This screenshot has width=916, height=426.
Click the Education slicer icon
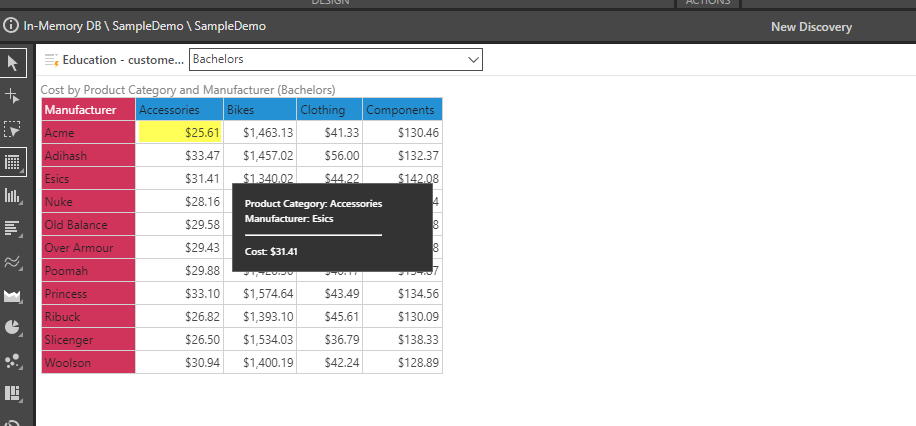(x=51, y=60)
